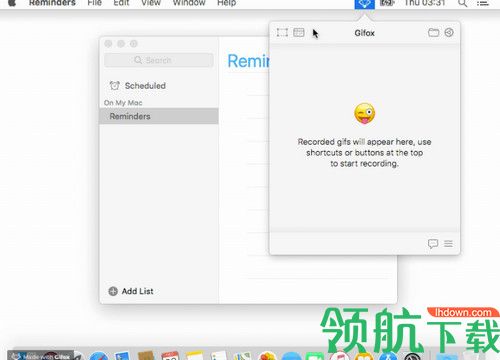Open the Window menu
The height and width of the screenshot is (360, 500).
pos(189,3)
